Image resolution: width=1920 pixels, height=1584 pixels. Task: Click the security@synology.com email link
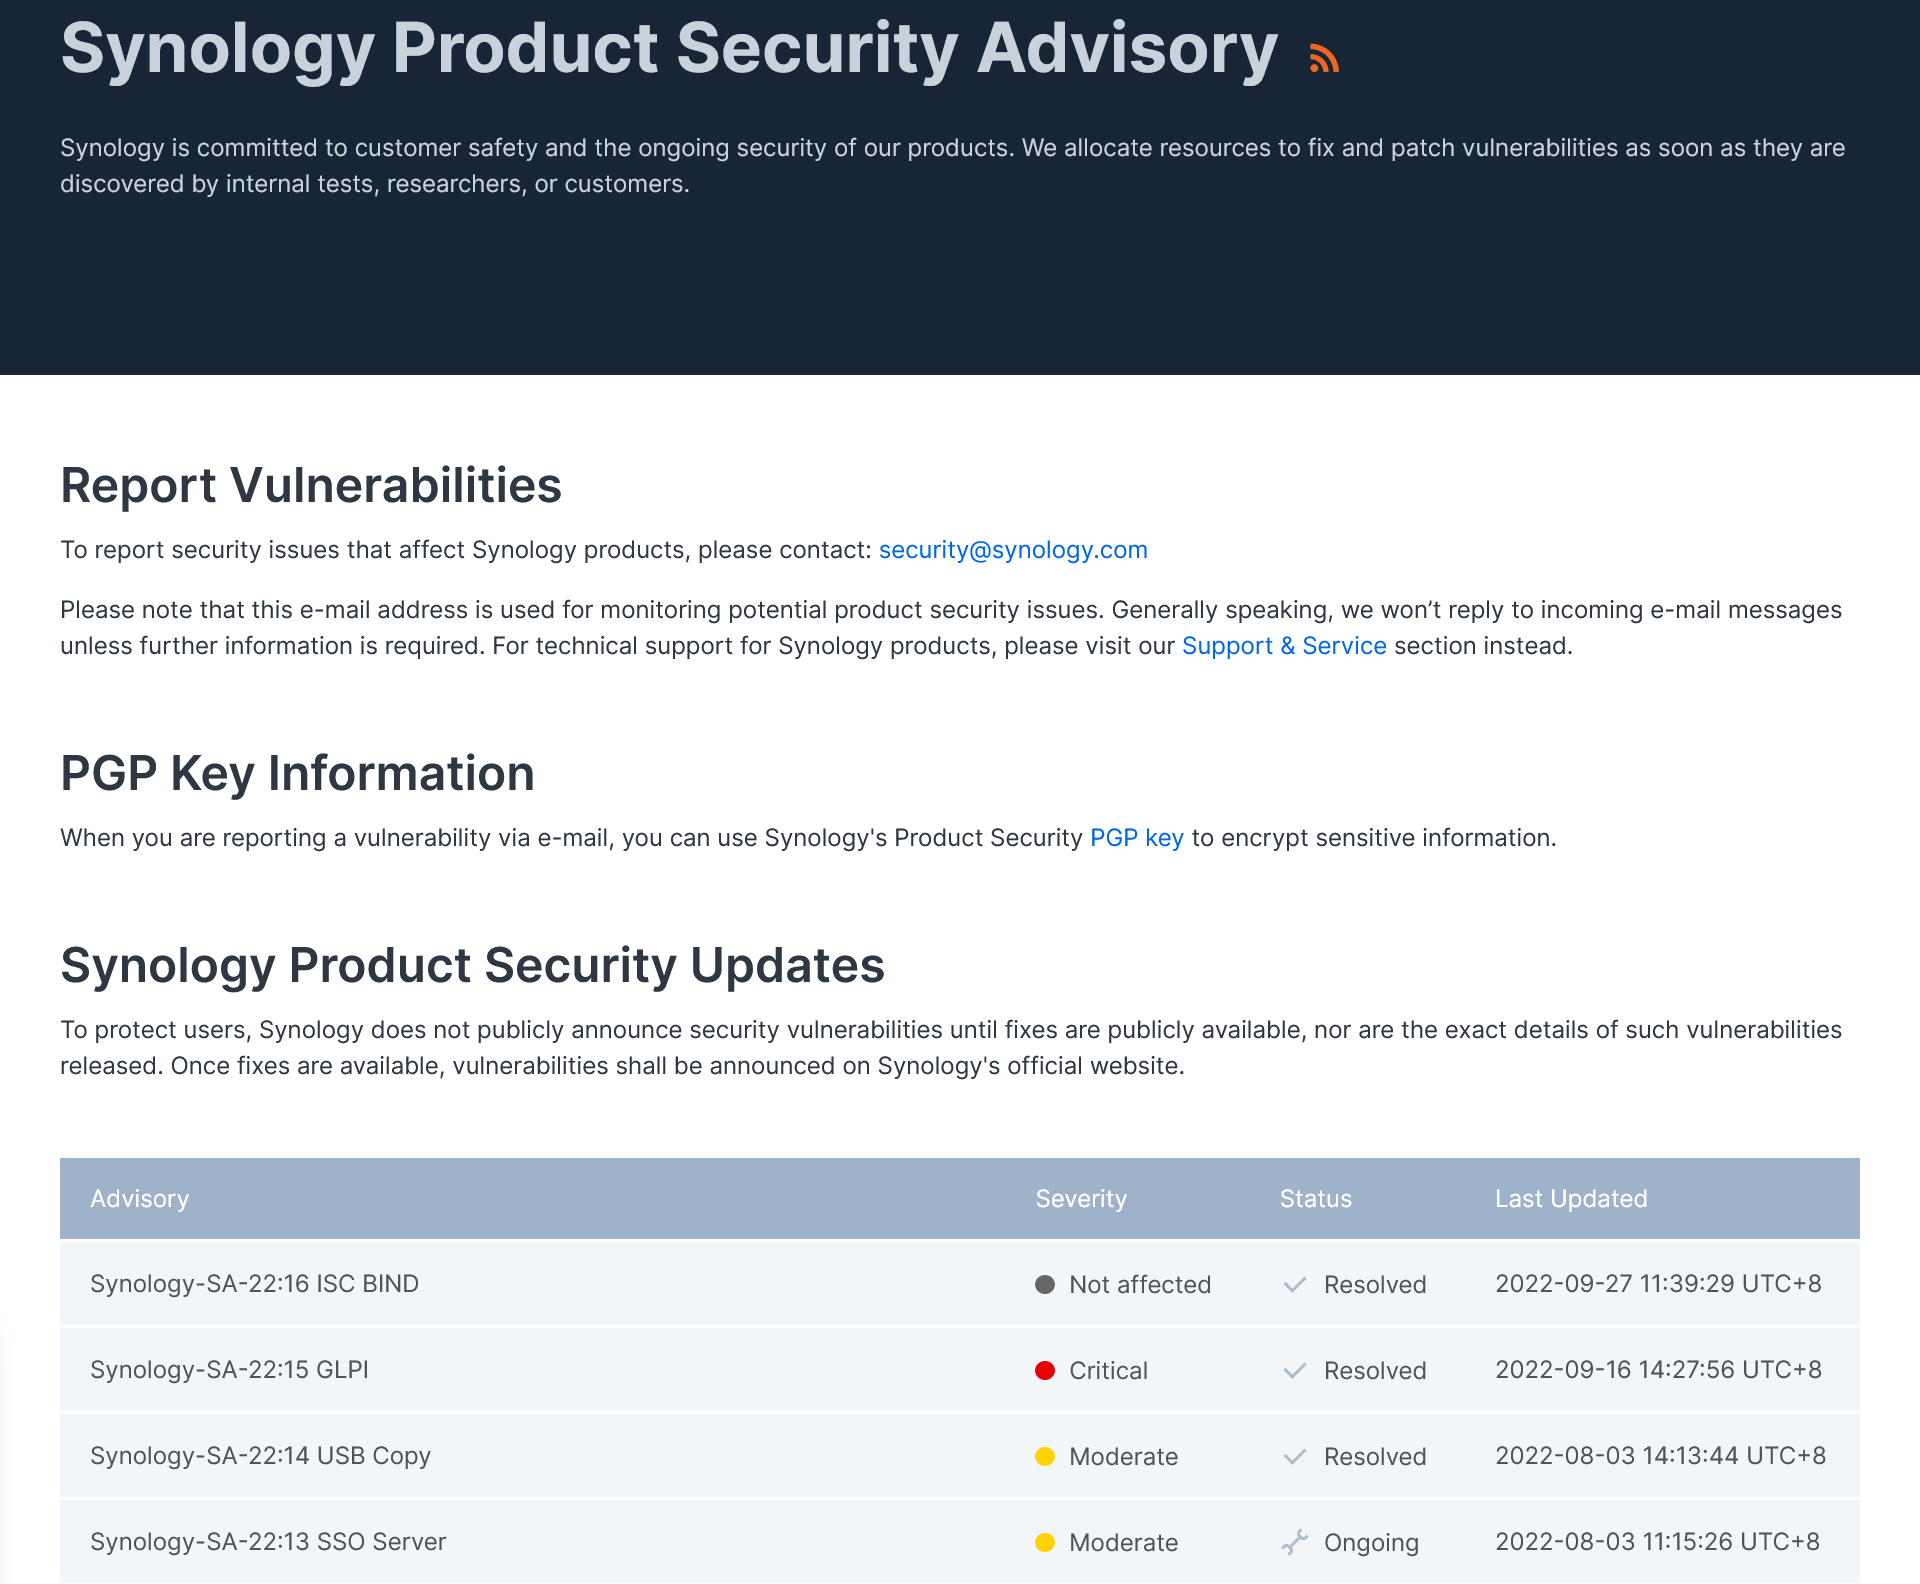[1013, 550]
